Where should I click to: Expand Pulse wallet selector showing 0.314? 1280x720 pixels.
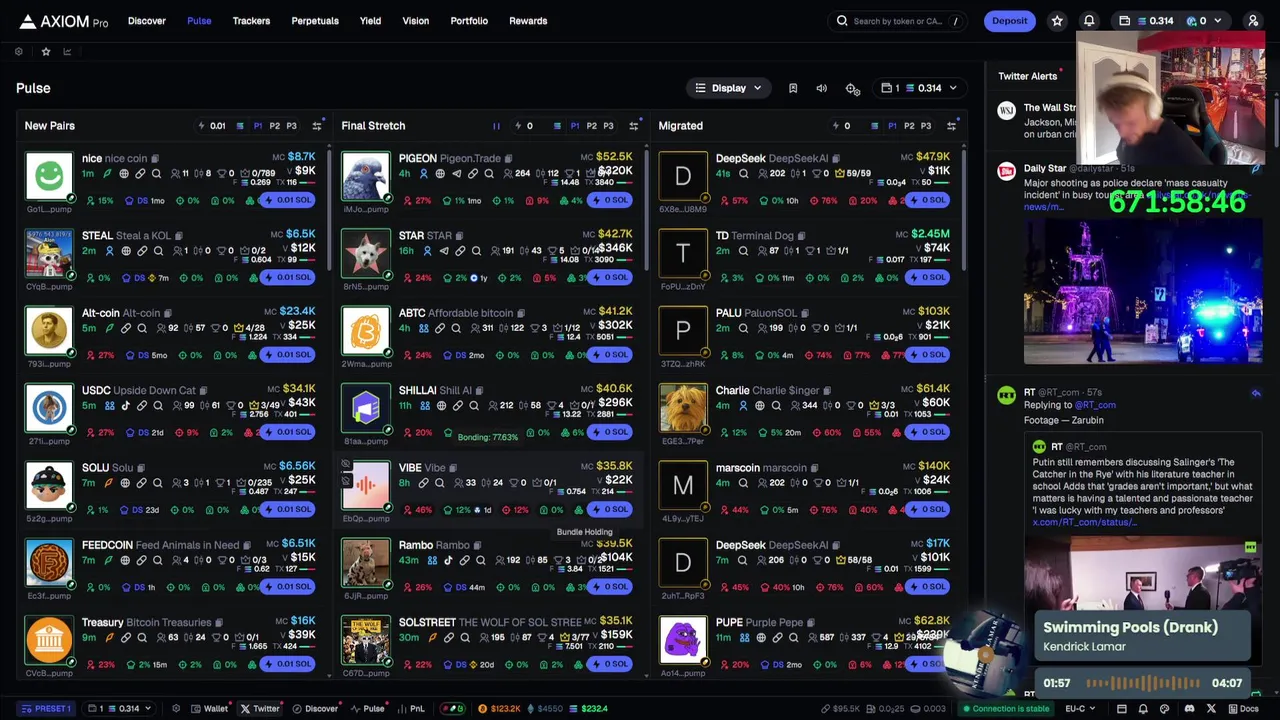click(x=920, y=88)
